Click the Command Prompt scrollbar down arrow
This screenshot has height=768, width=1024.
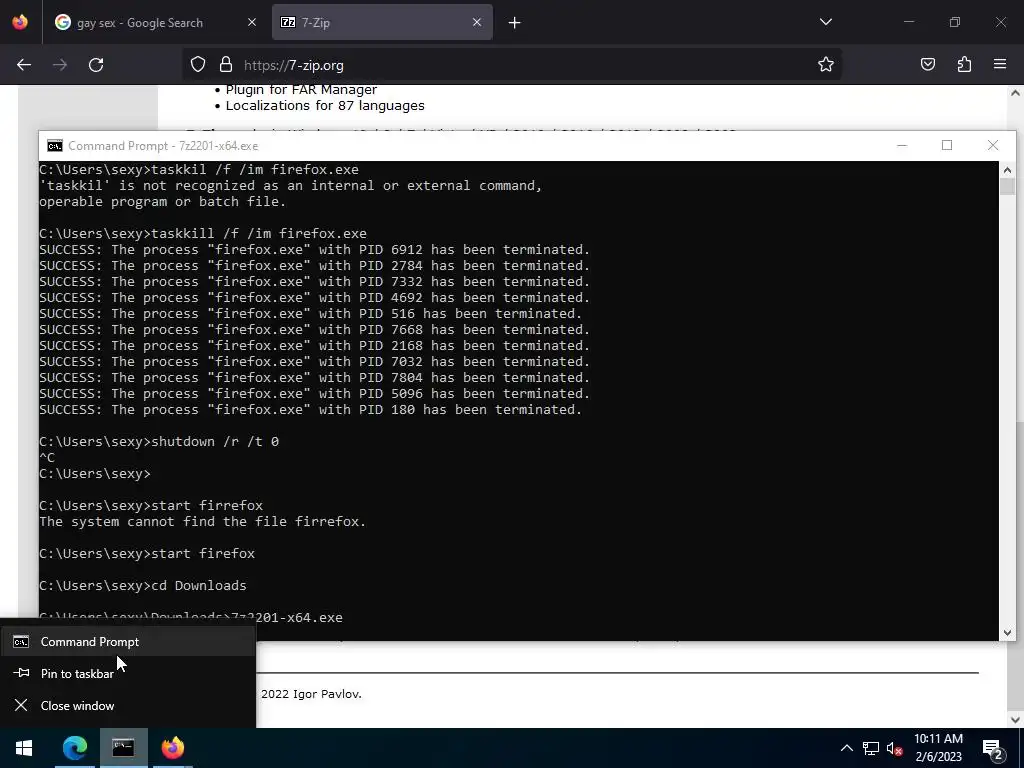(x=1007, y=632)
